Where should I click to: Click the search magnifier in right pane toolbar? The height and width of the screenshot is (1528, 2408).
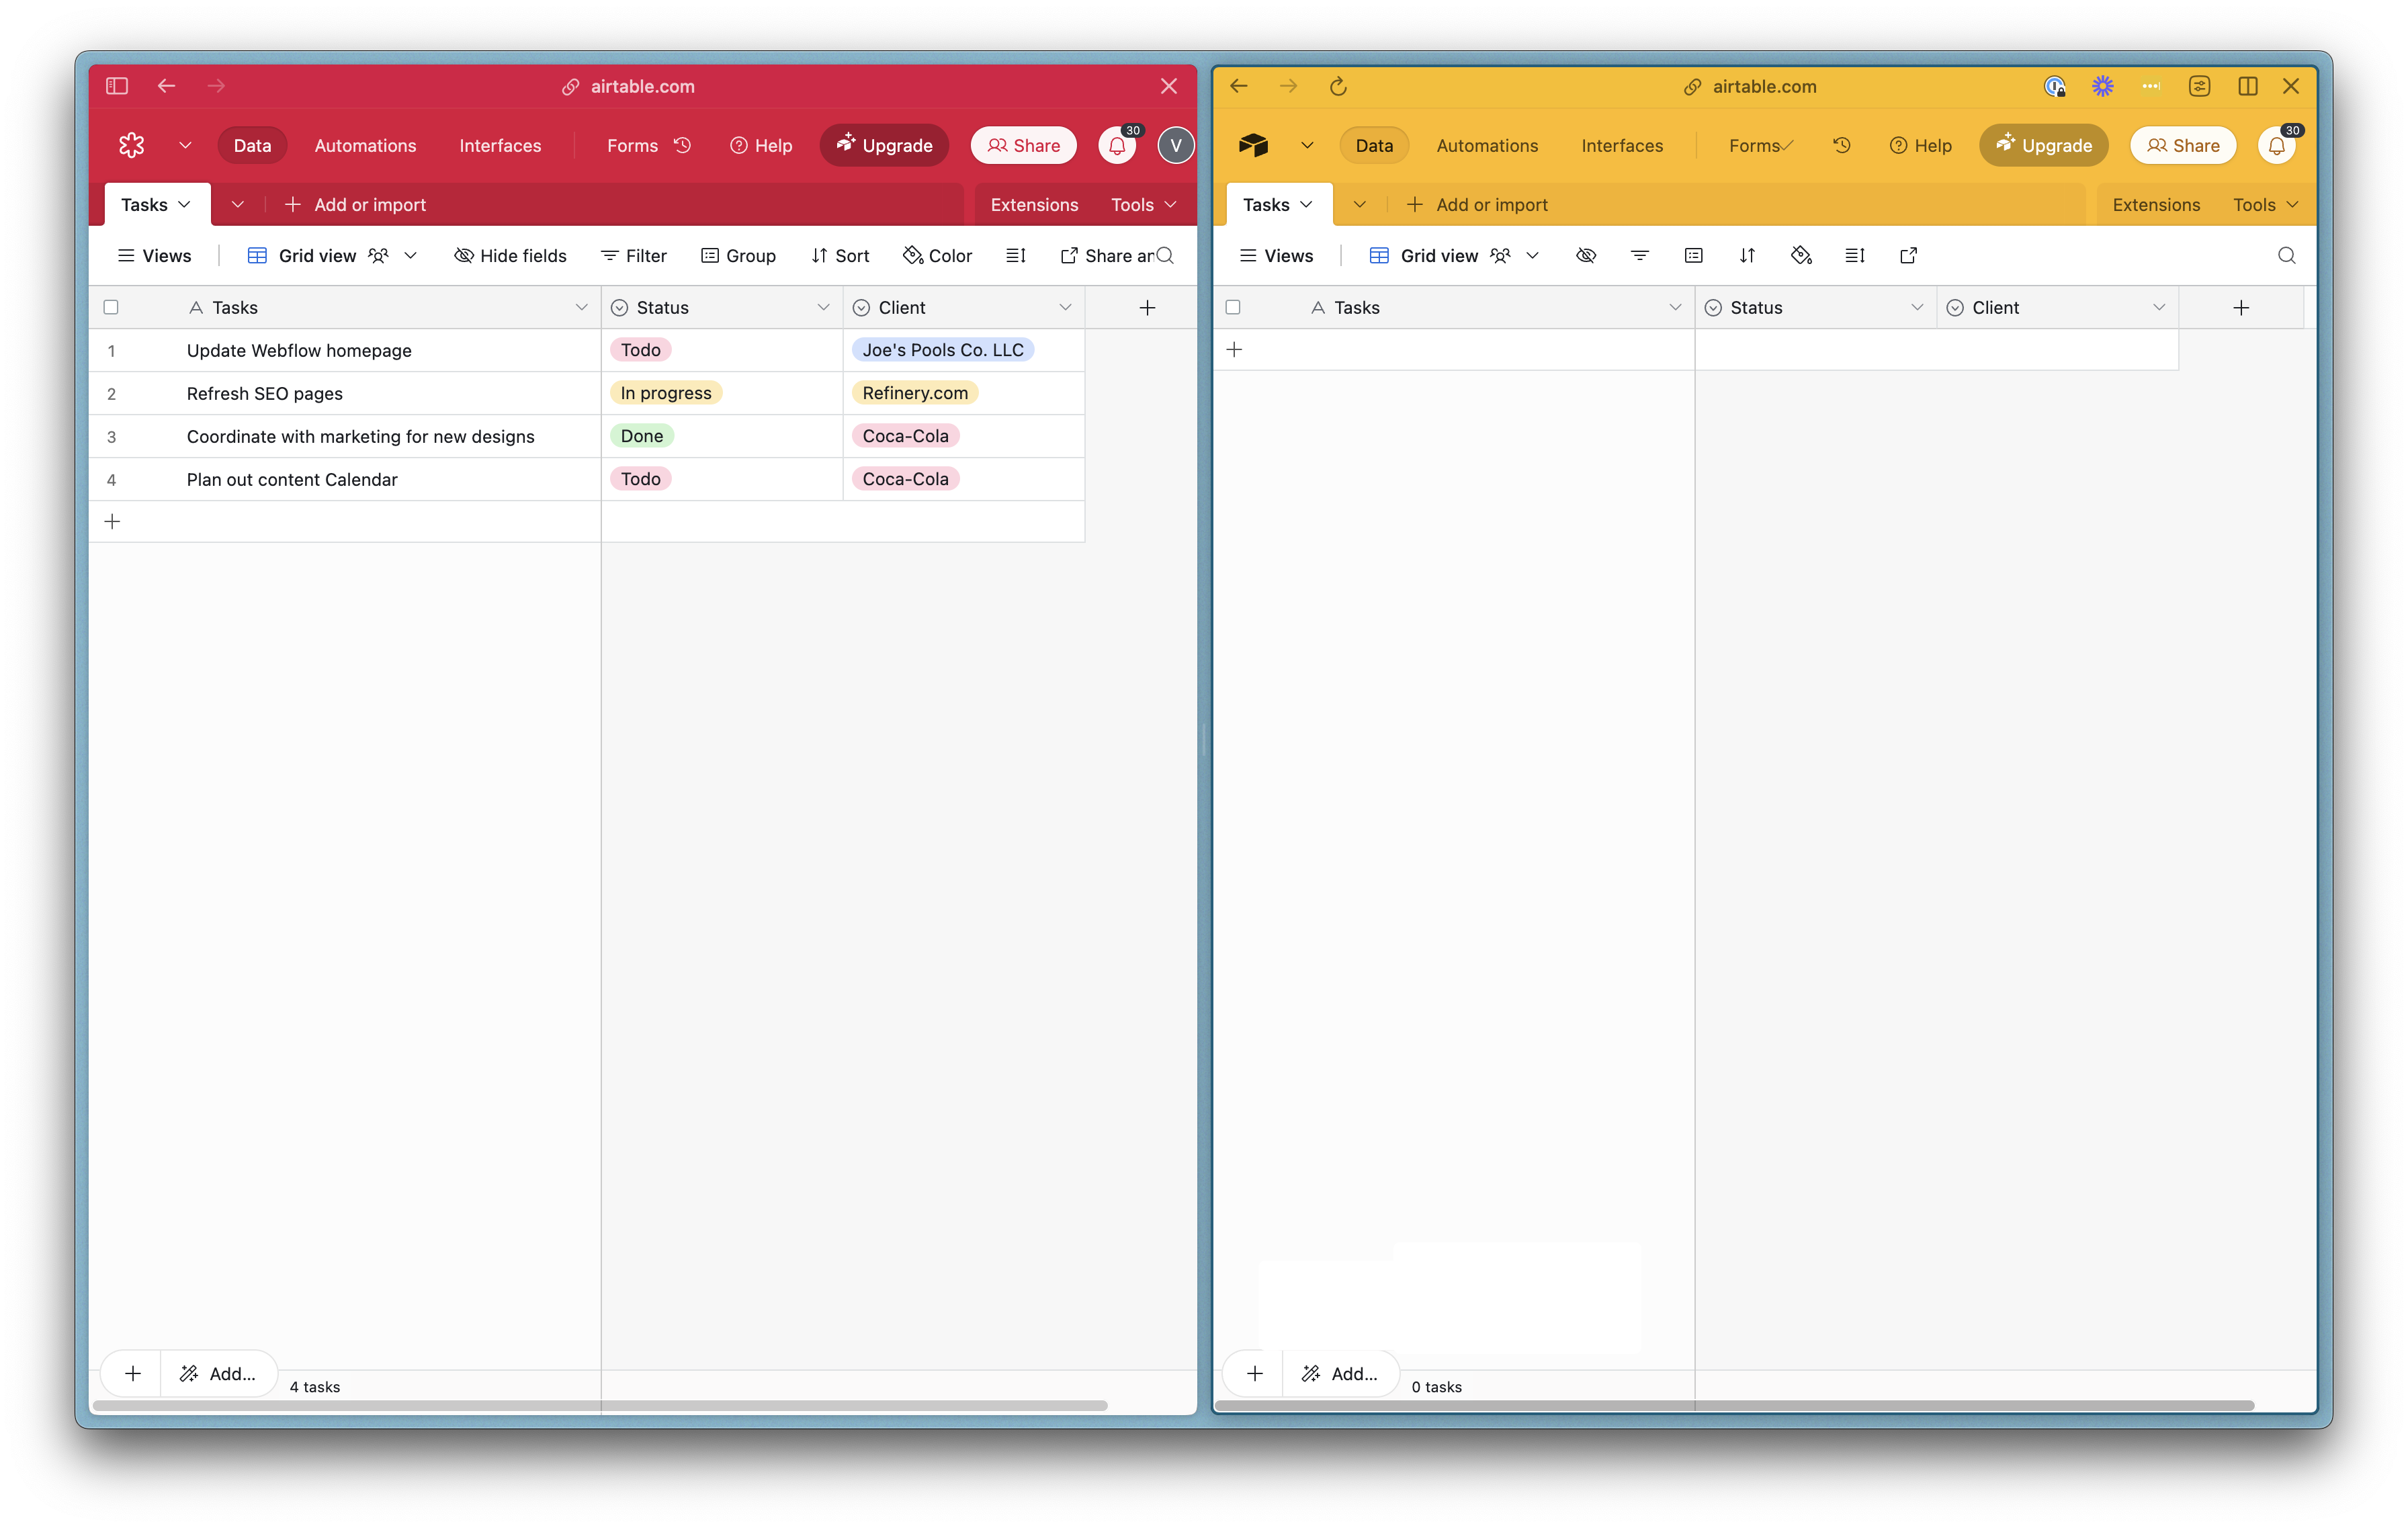point(2286,256)
